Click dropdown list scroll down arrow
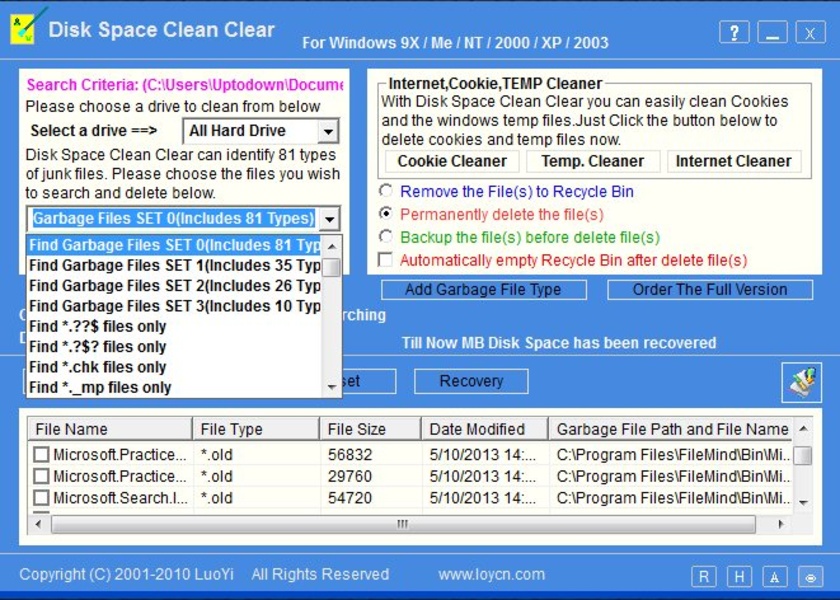840x600 pixels. tap(332, 387)
